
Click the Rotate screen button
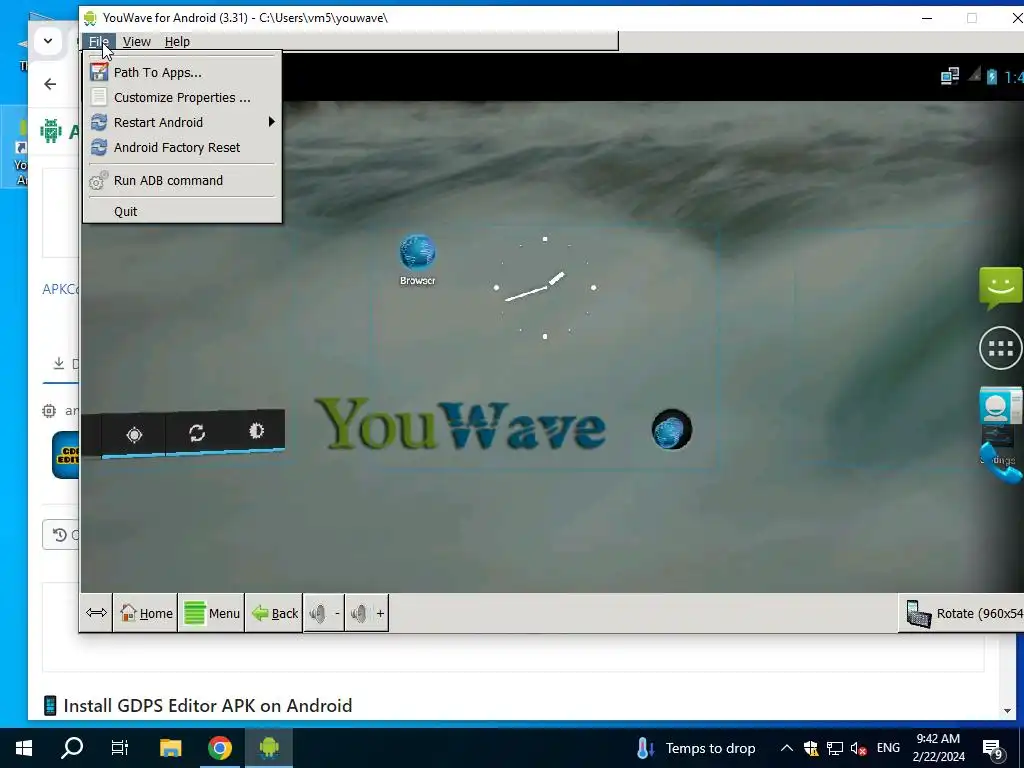pyautogui.click(x=961, y=613)
